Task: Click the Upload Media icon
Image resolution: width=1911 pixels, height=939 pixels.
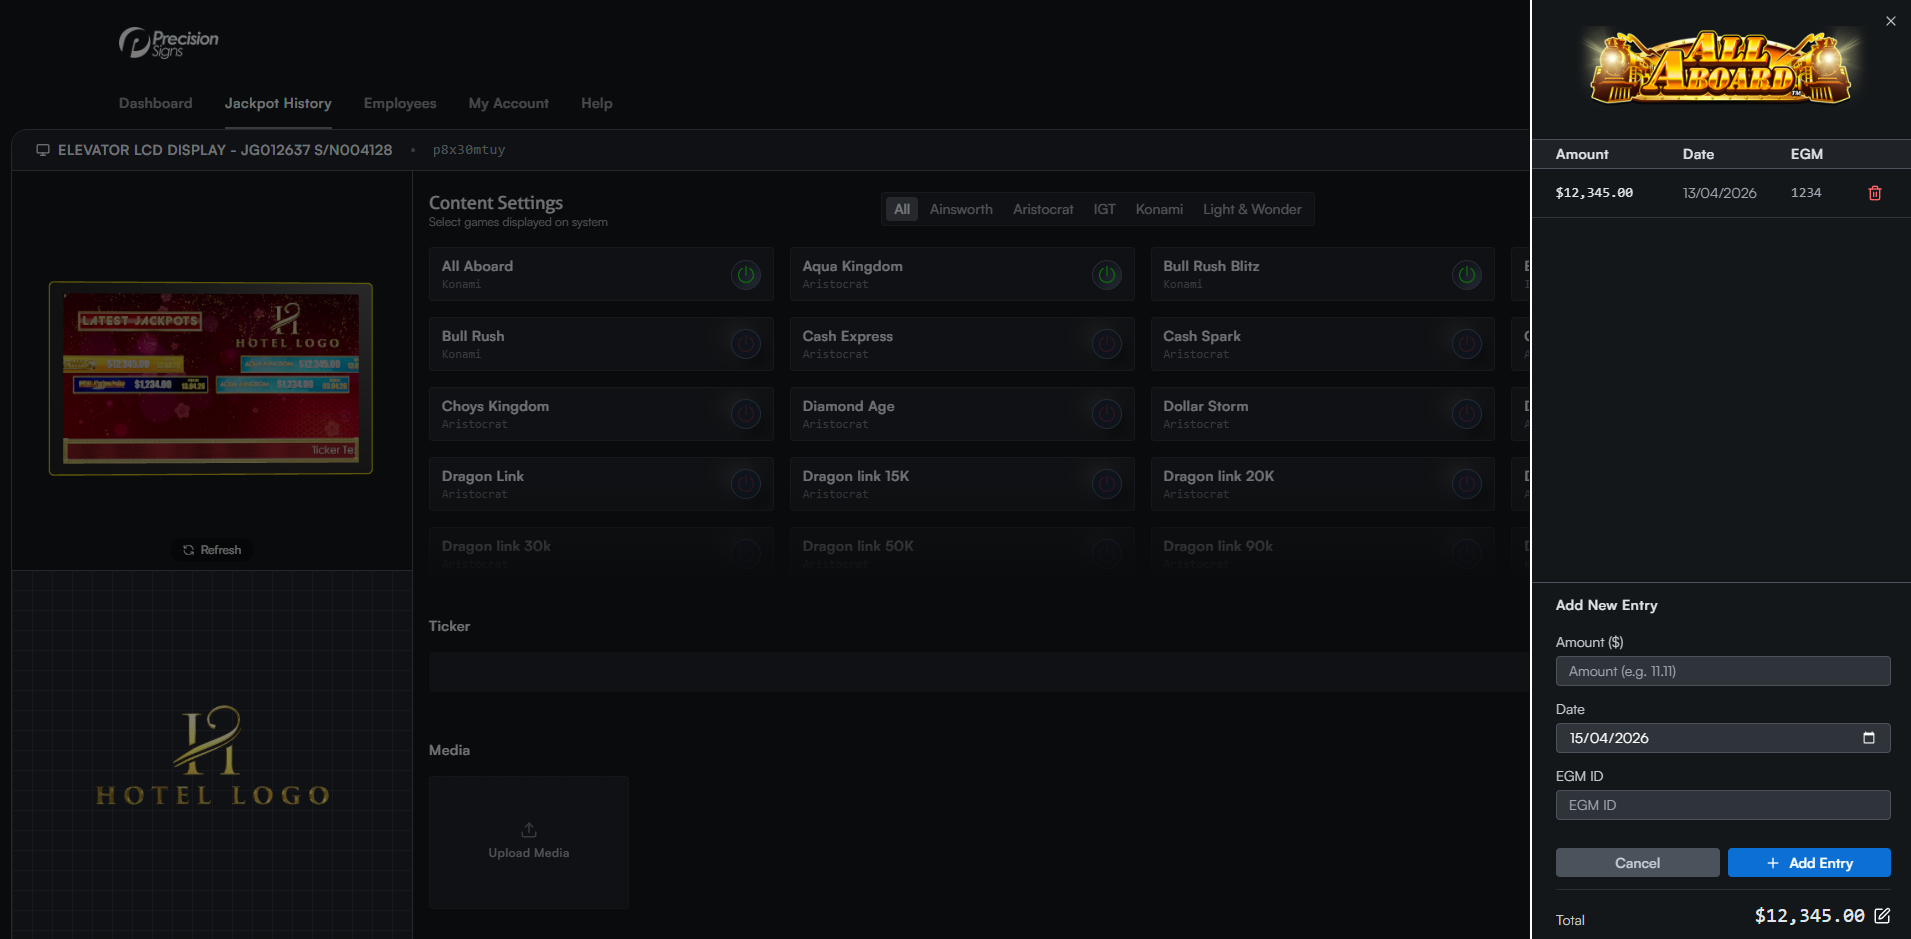Action: [x=528, y=829]
